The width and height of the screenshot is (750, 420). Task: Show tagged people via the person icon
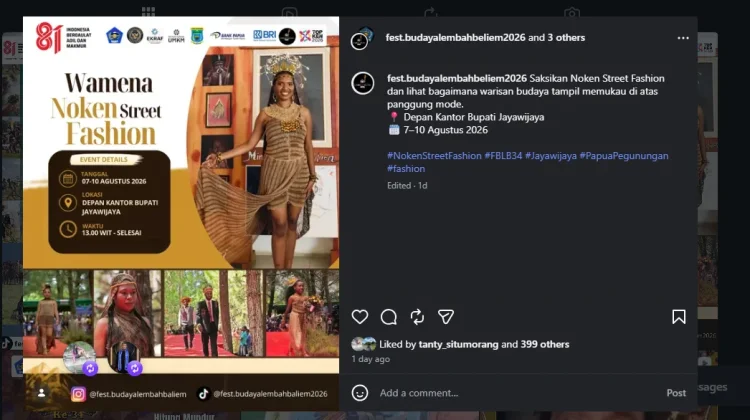[42, 393]
